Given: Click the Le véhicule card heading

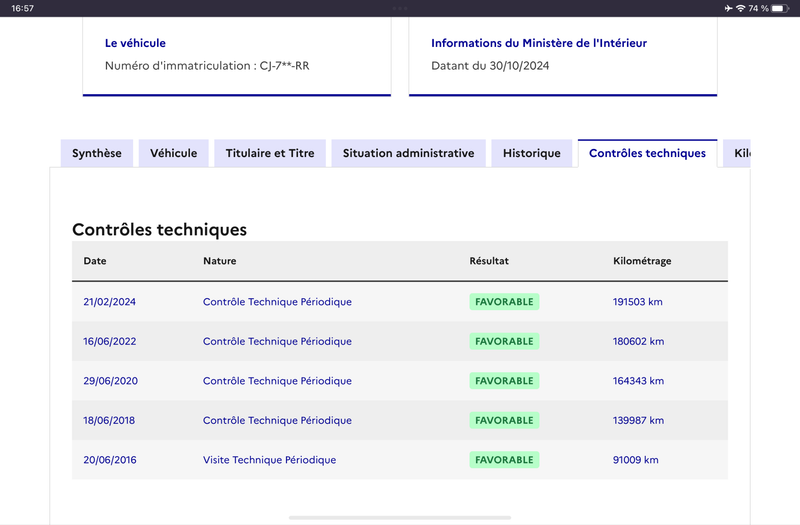Looking at the screenshot, I should point(135,43).
